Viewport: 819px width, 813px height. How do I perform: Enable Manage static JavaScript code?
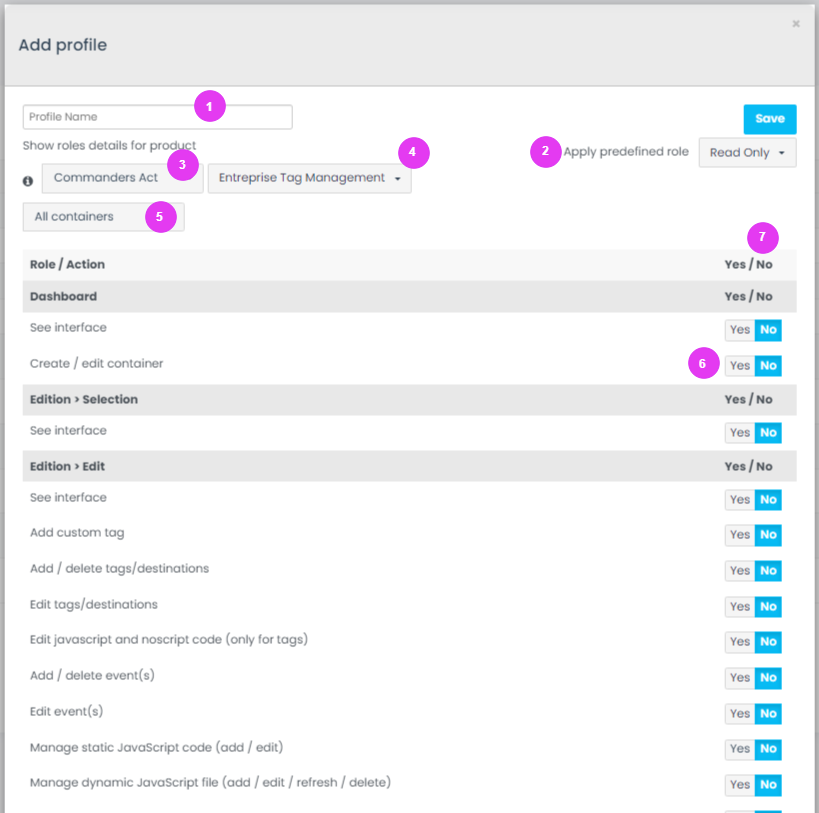(x=740, y=749)
